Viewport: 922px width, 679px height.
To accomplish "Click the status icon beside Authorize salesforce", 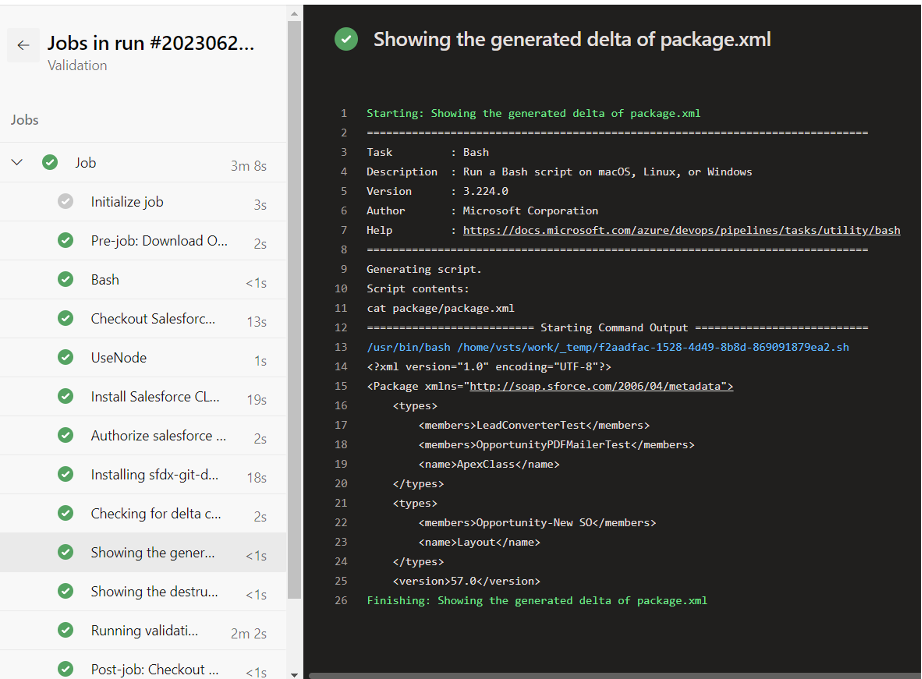I will click(x=65, y=435).
